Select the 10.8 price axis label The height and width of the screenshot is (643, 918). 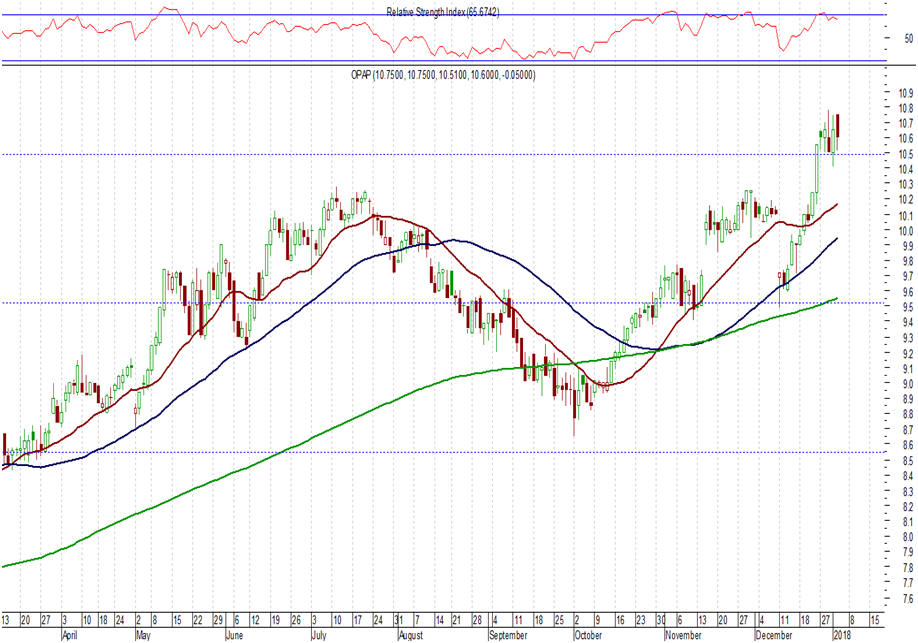[906, 108]
